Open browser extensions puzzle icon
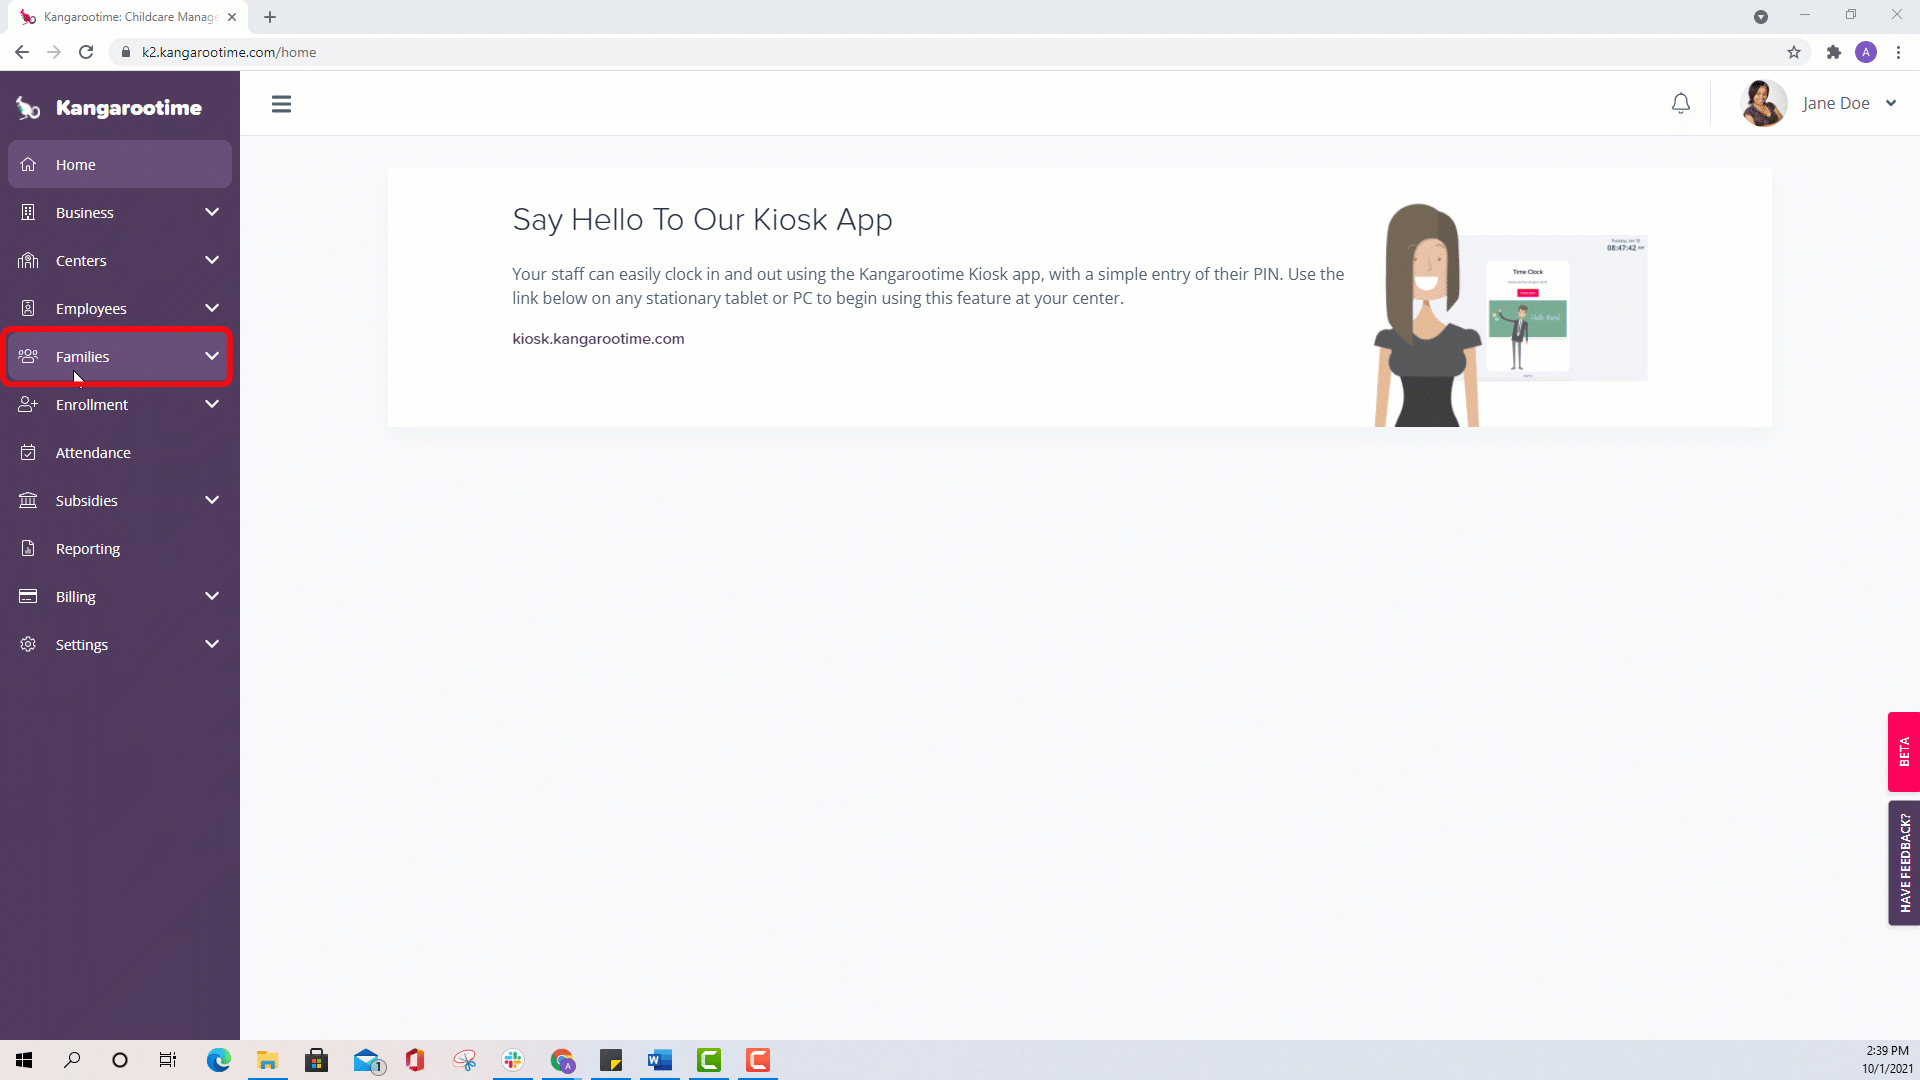This screenshot has height=1080, width=1920. click(x=1833, y=52)
